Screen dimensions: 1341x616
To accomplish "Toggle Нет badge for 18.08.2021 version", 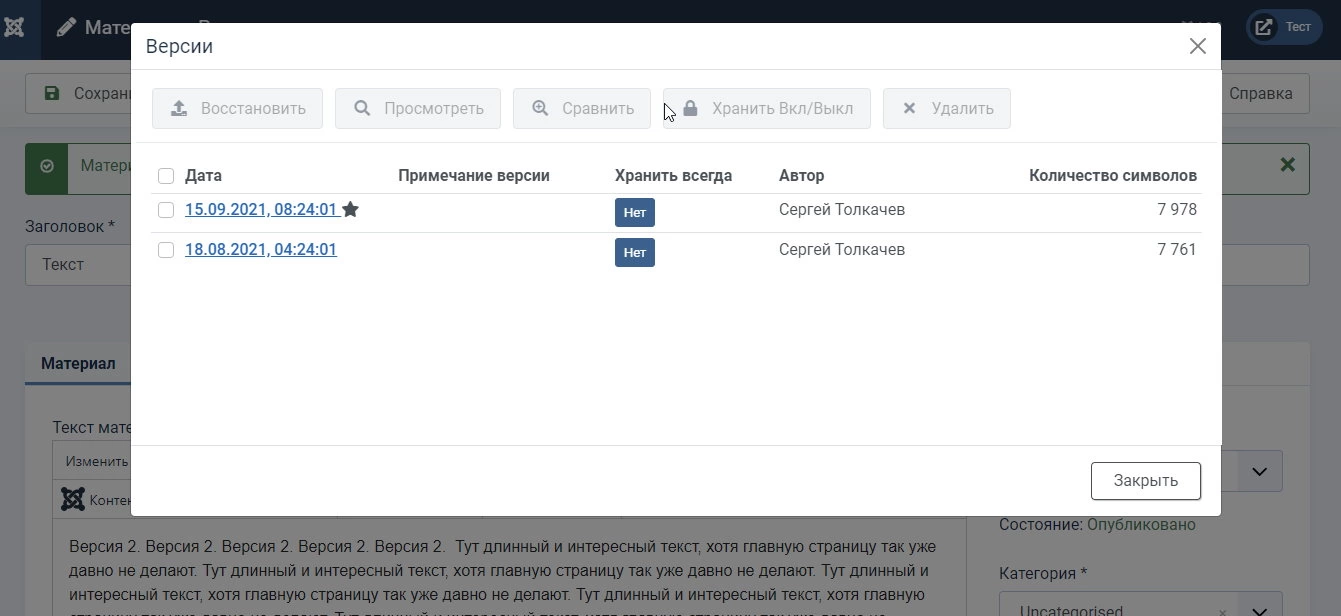I will (635, 252).
